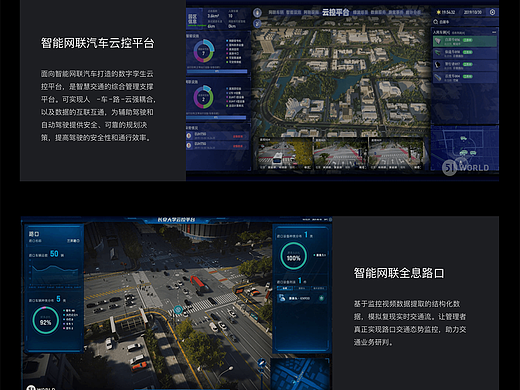Click the donut chart showing value 2
Screen dimensions: 520x390
pyautogui.click(x=203, y=97)
